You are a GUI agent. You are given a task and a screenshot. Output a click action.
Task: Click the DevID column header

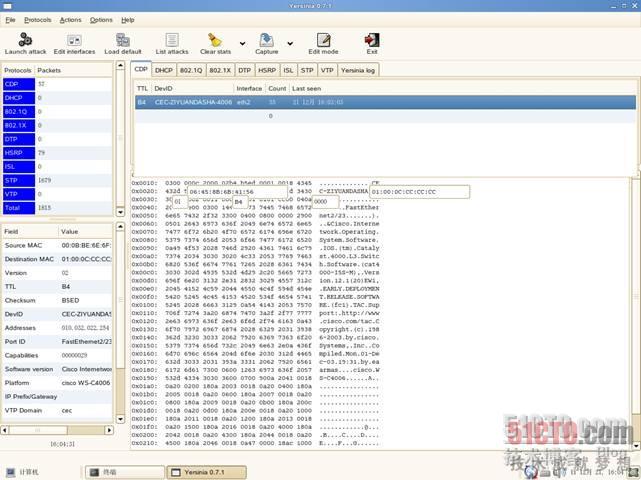(193, 88)
